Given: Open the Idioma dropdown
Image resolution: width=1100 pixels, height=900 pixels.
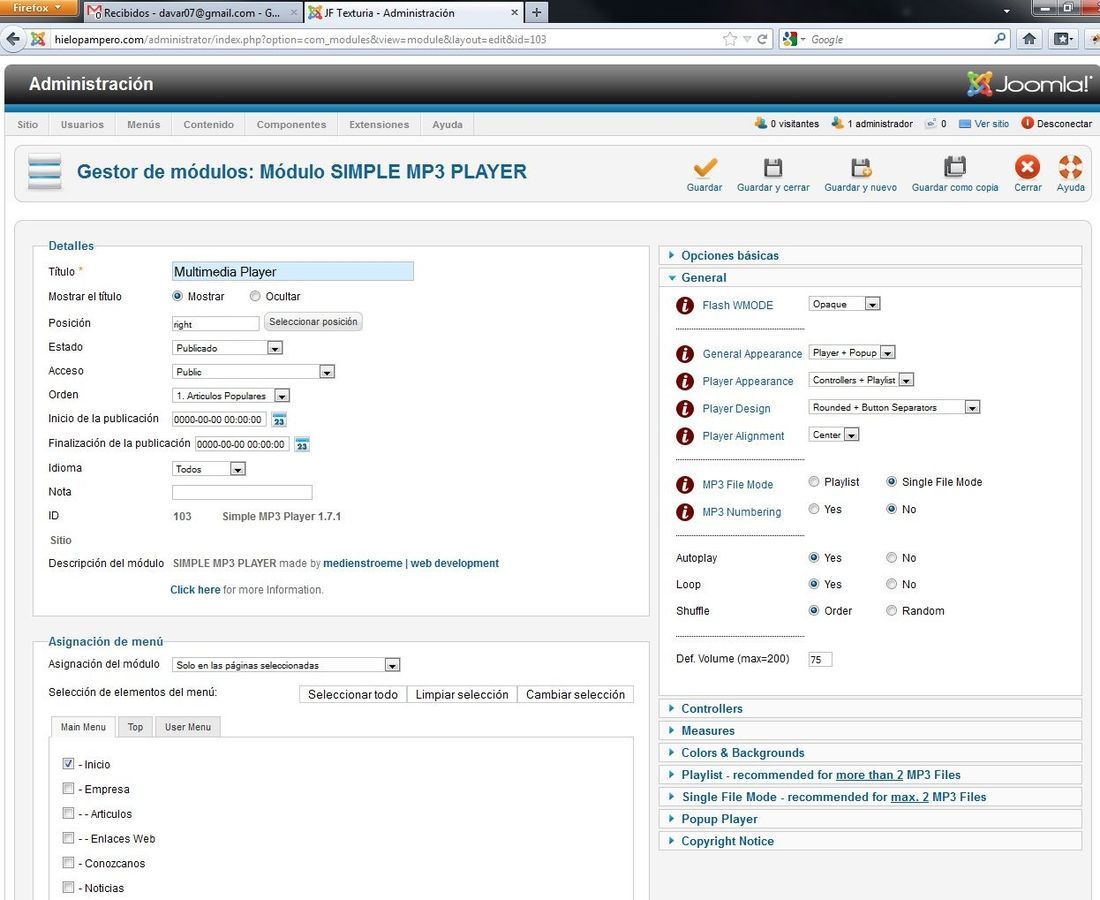Looking at the screenshot, I should pyautogui.click(x=209, y=469).
